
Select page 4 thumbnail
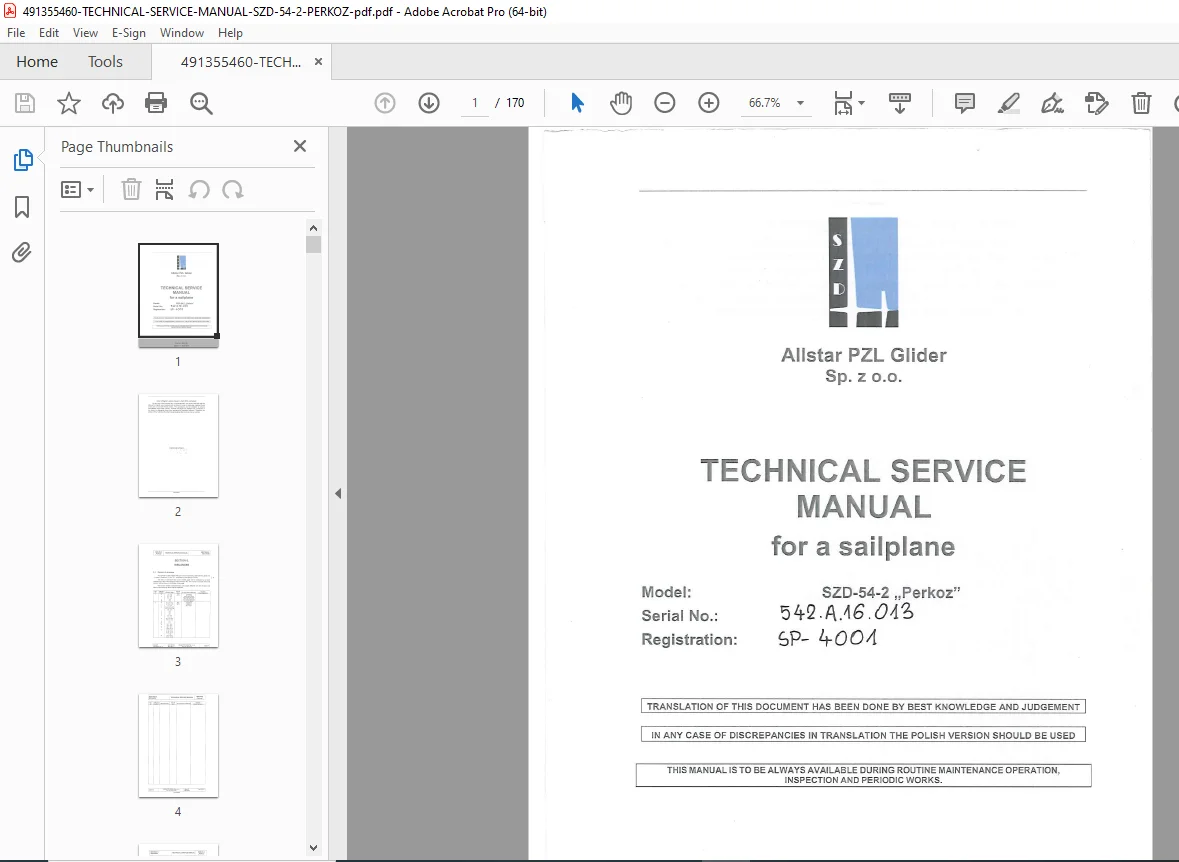(x=178, y=745)
